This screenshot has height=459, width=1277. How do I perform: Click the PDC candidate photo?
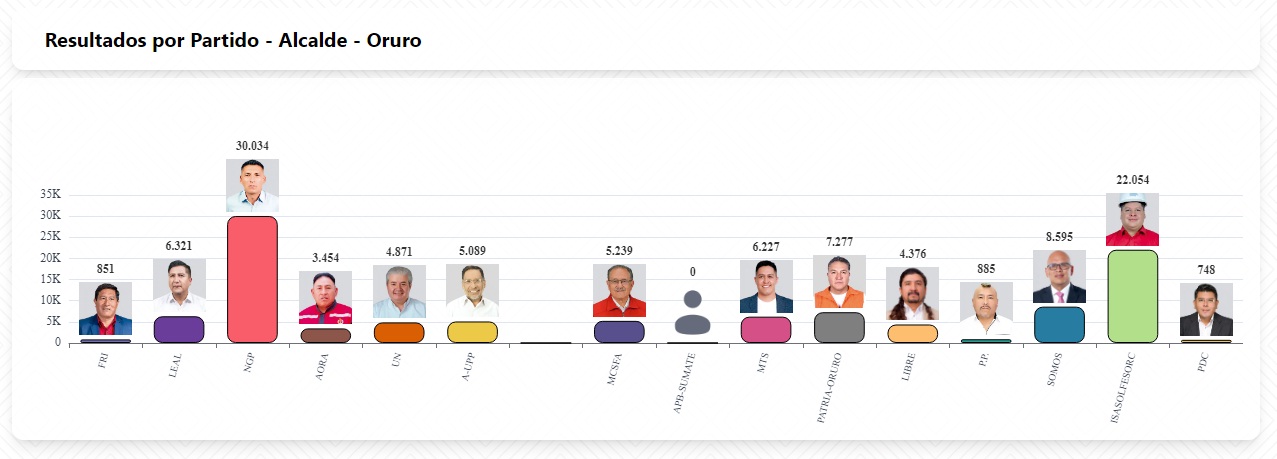click(x=1206, y=310)
